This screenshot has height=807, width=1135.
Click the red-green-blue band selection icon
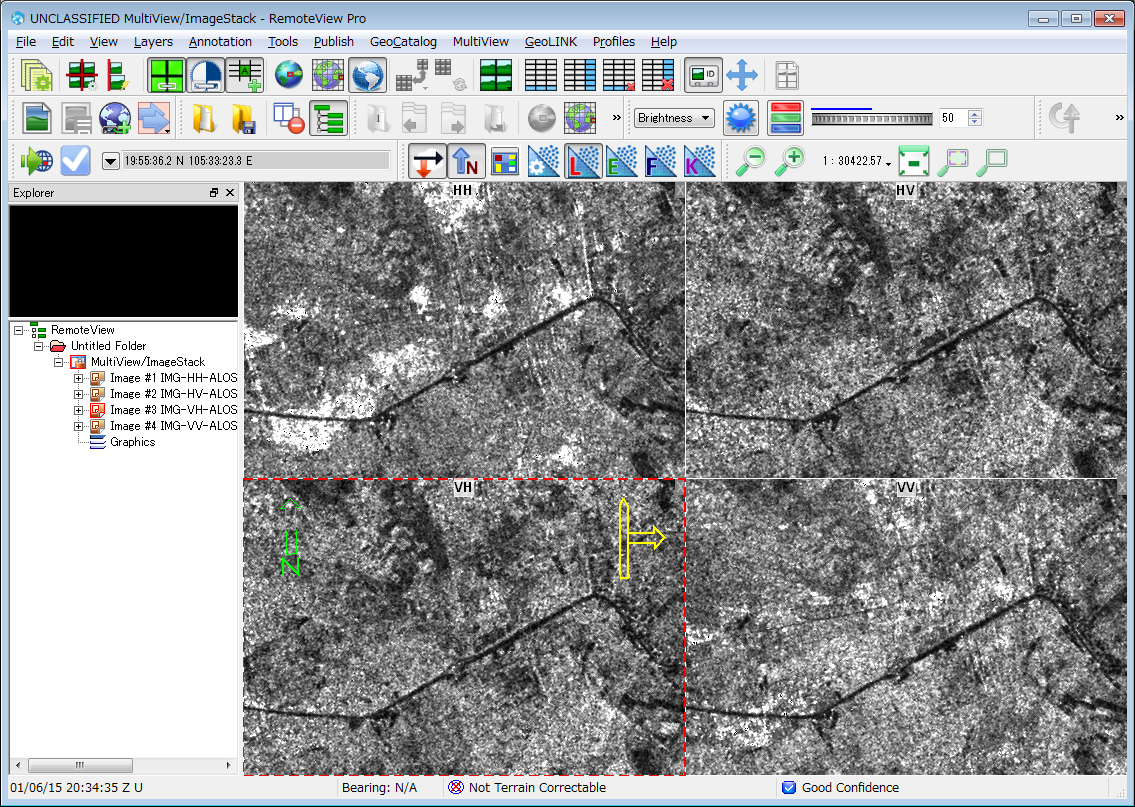click(x=785, y=118)
